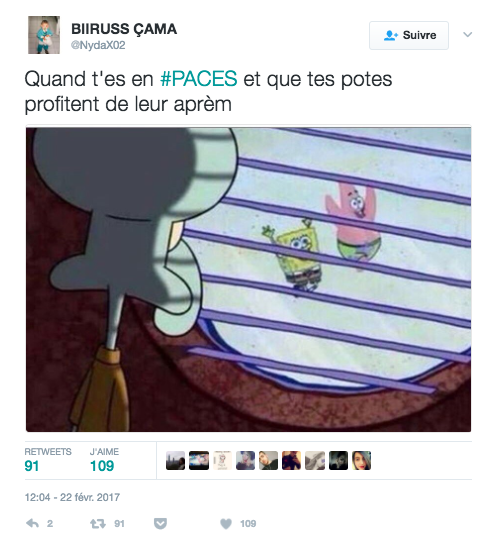View the 91 retweets list
The height and width of the screenshot is (549, 496).
pos(48,460)
